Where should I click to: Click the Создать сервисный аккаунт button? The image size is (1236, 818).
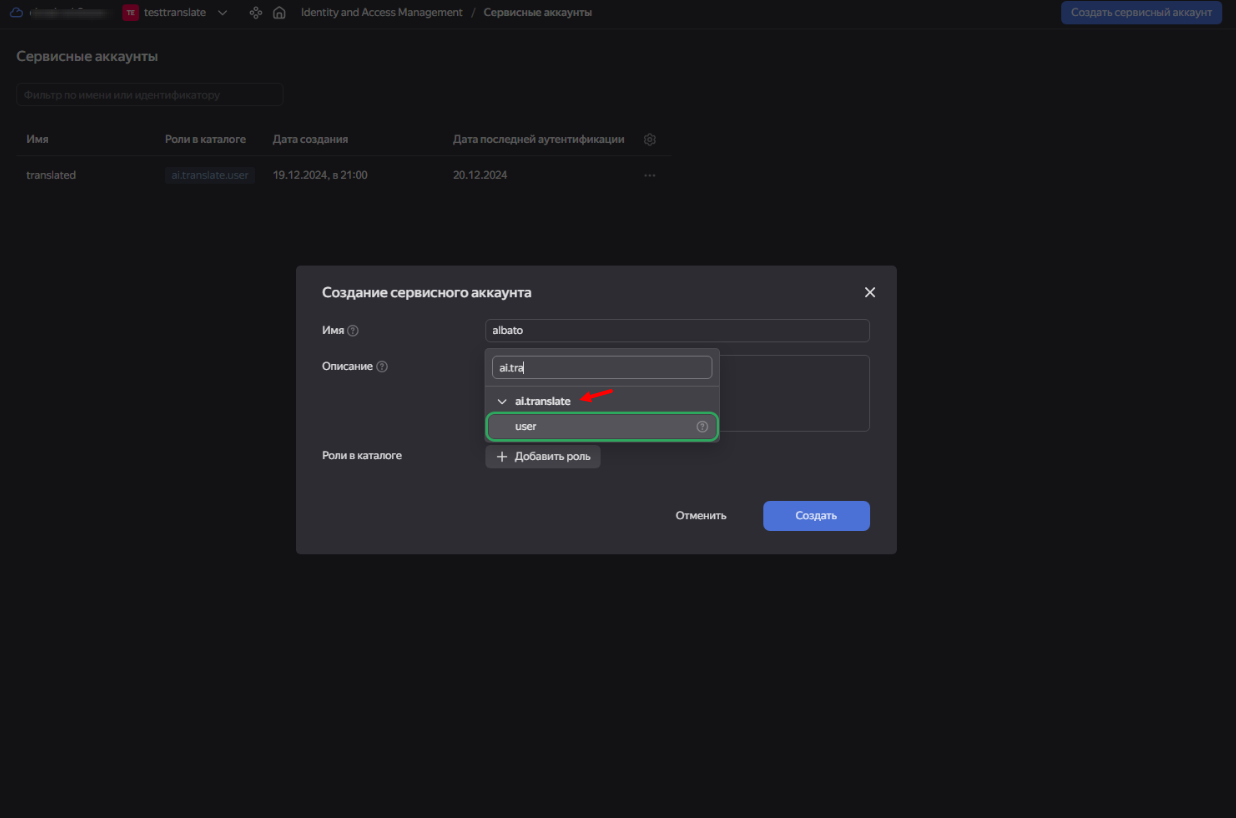[1140, 13]
